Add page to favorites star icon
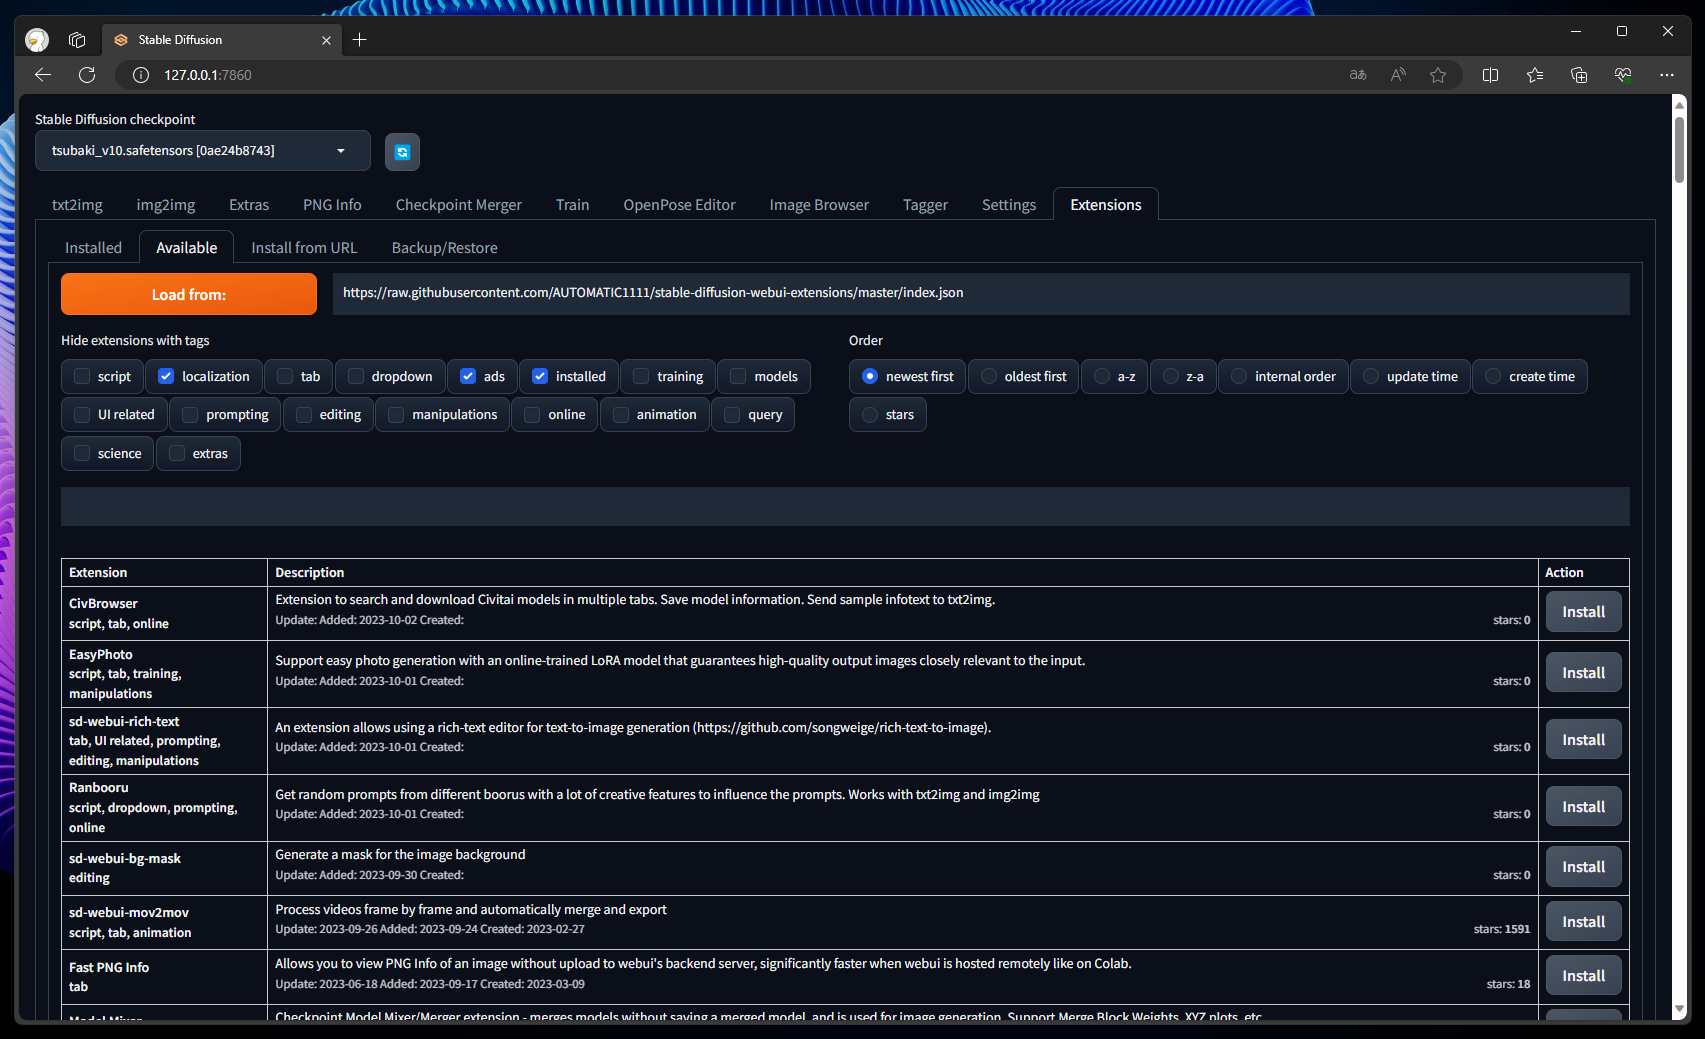The image size is (1705, 1039). [x=1437, y=75]
